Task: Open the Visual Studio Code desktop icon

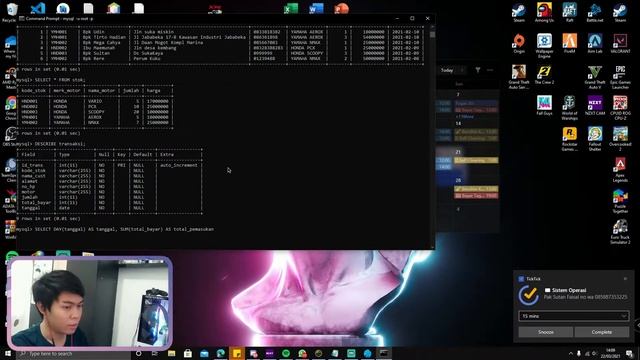Action: click(38, 8)
